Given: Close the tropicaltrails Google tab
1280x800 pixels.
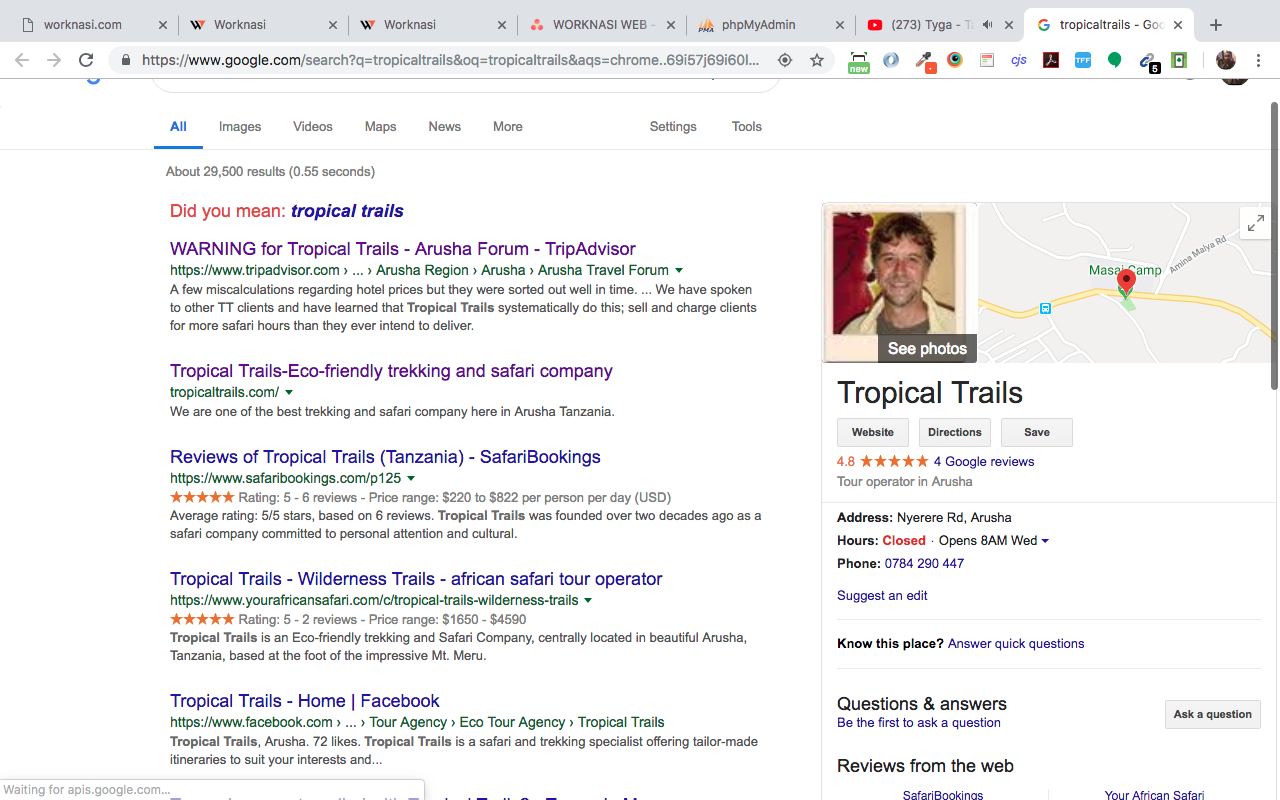Looking at the screenshot, I should [1179, 25].
